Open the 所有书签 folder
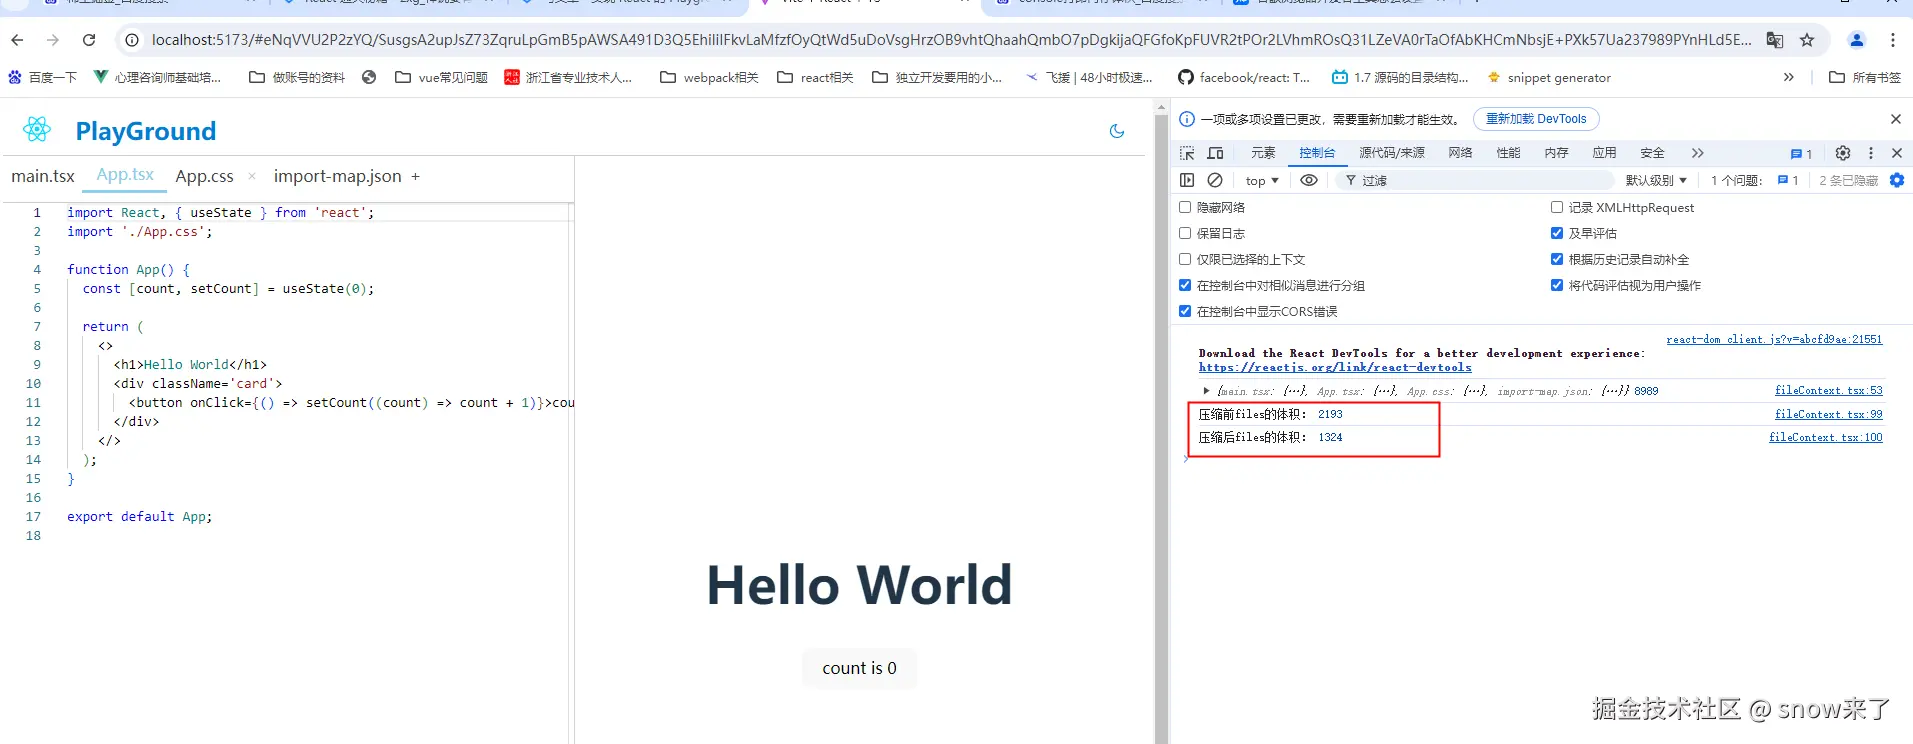 point(1865,77)
